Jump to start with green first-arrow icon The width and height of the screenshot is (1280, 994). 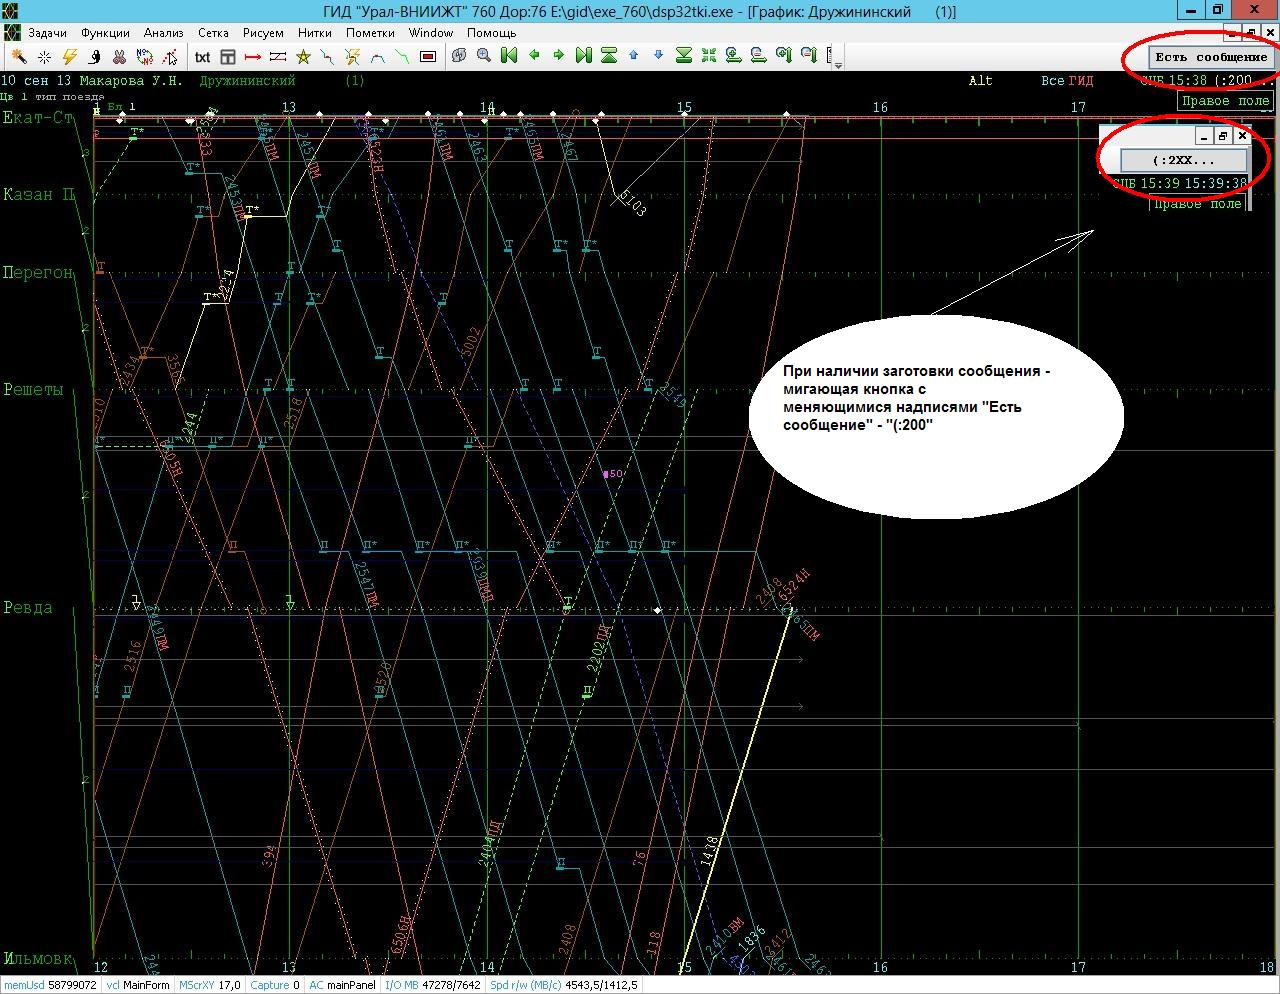click(x=509, y=56)
